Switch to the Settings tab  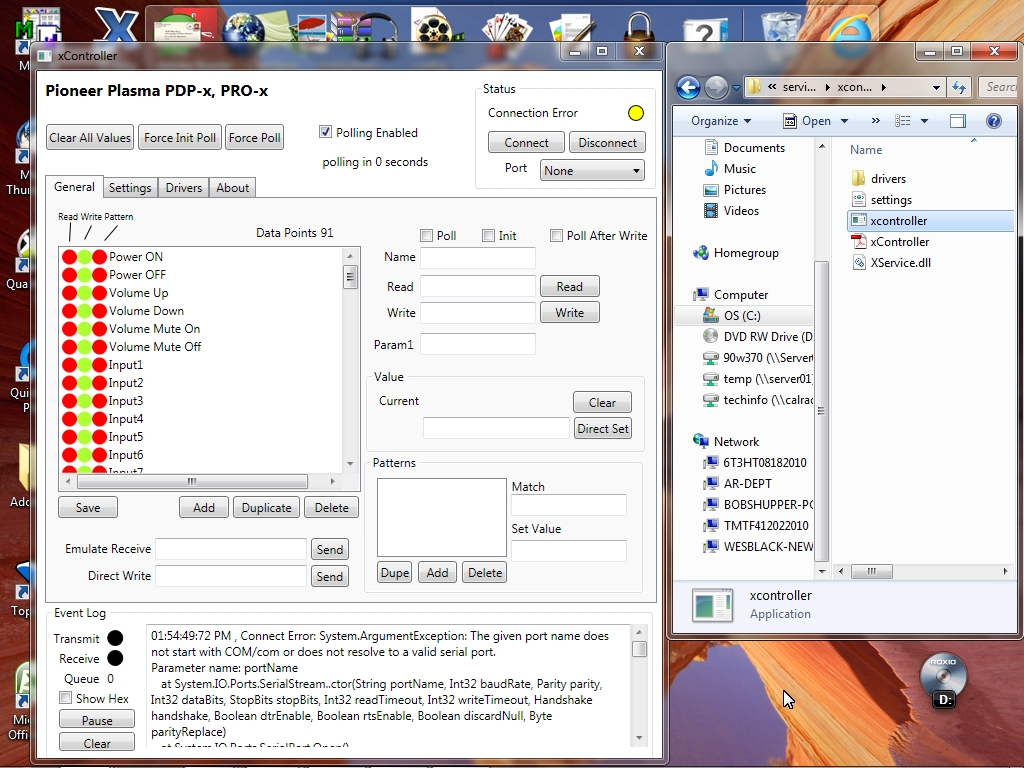[129, 187]
